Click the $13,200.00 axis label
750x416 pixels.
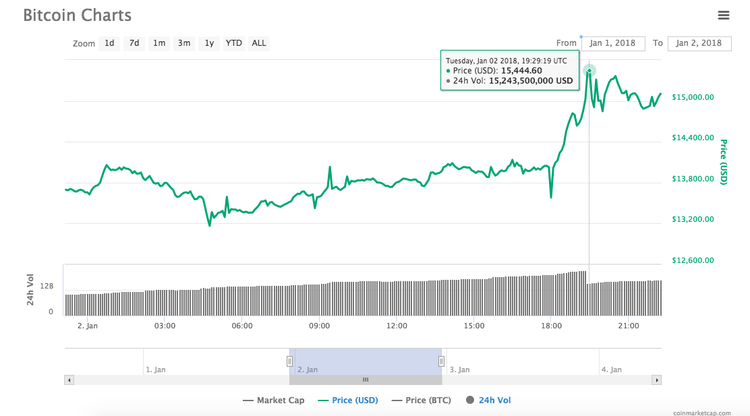(x=693, y=219)
